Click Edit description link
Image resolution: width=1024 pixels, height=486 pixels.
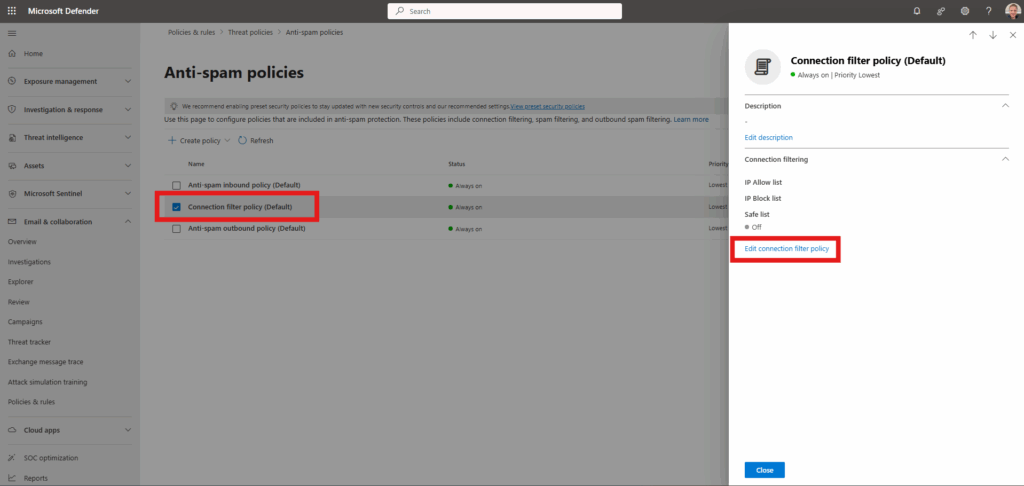pyautogui.click(x=769, y=138)
